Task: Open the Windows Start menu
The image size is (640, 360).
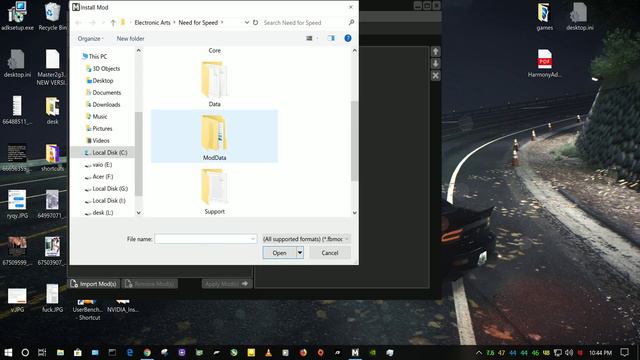Action: 8,352
